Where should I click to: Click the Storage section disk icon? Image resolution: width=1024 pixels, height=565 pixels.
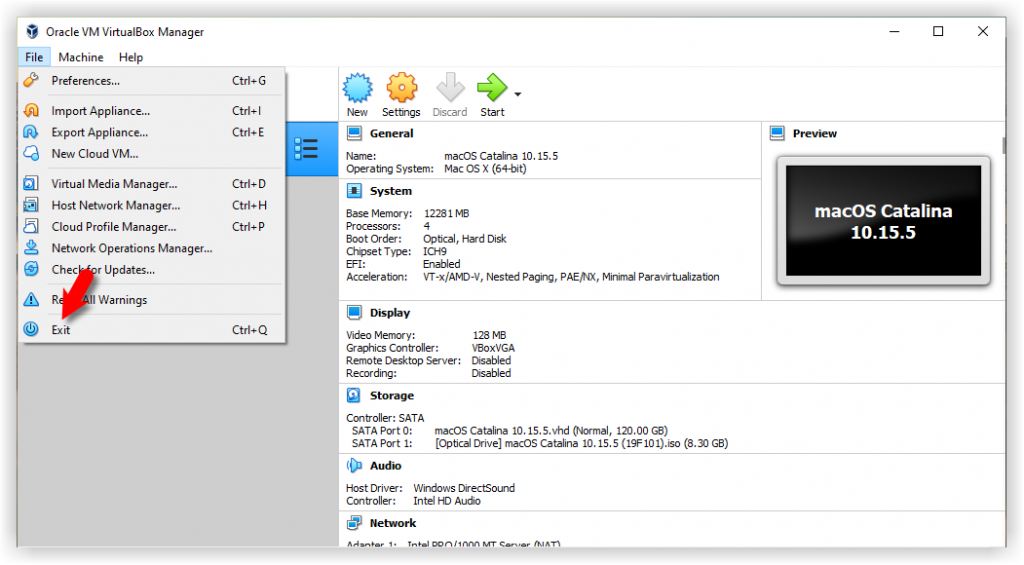(x=354, y=395)
